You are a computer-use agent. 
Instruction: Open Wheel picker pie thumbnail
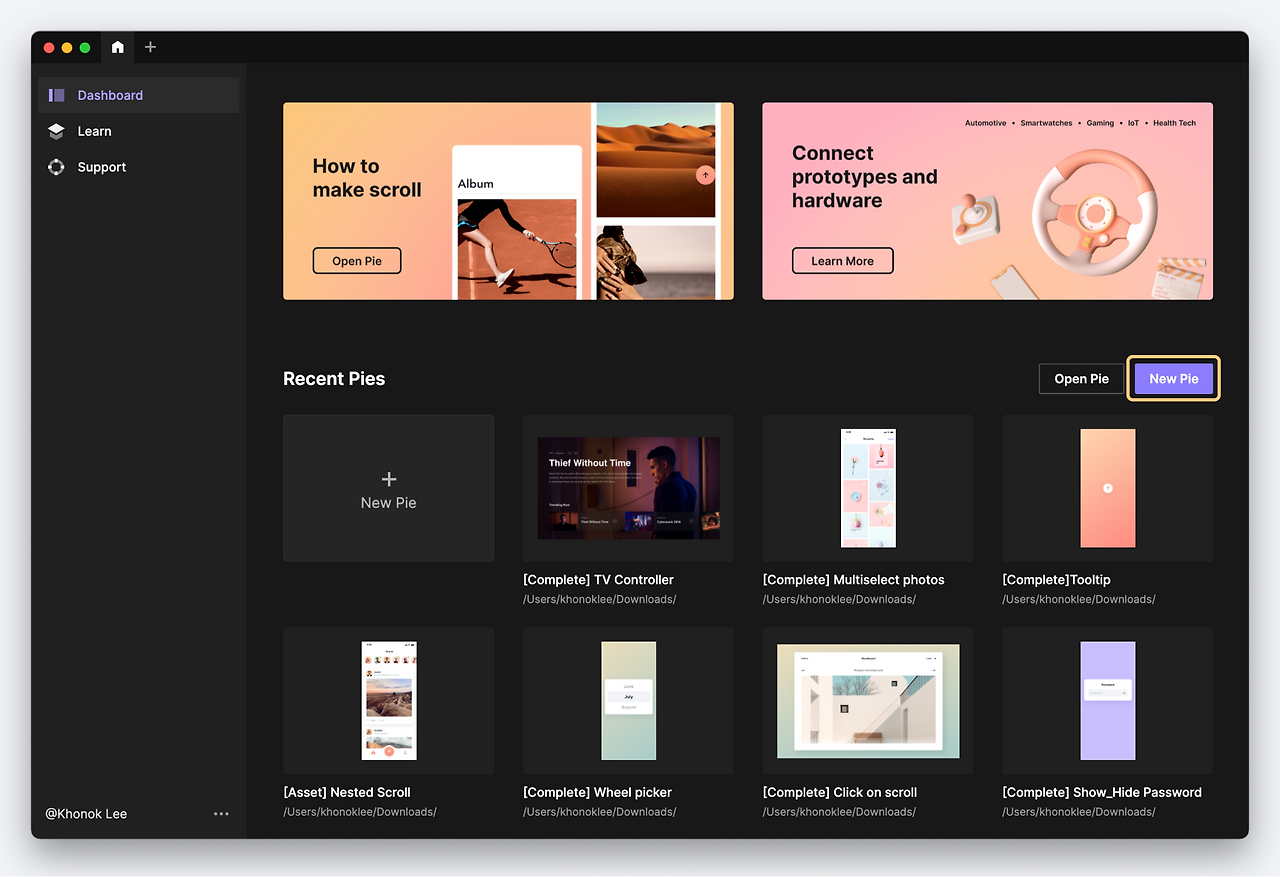pyautogui.click(x=628, y=701)
